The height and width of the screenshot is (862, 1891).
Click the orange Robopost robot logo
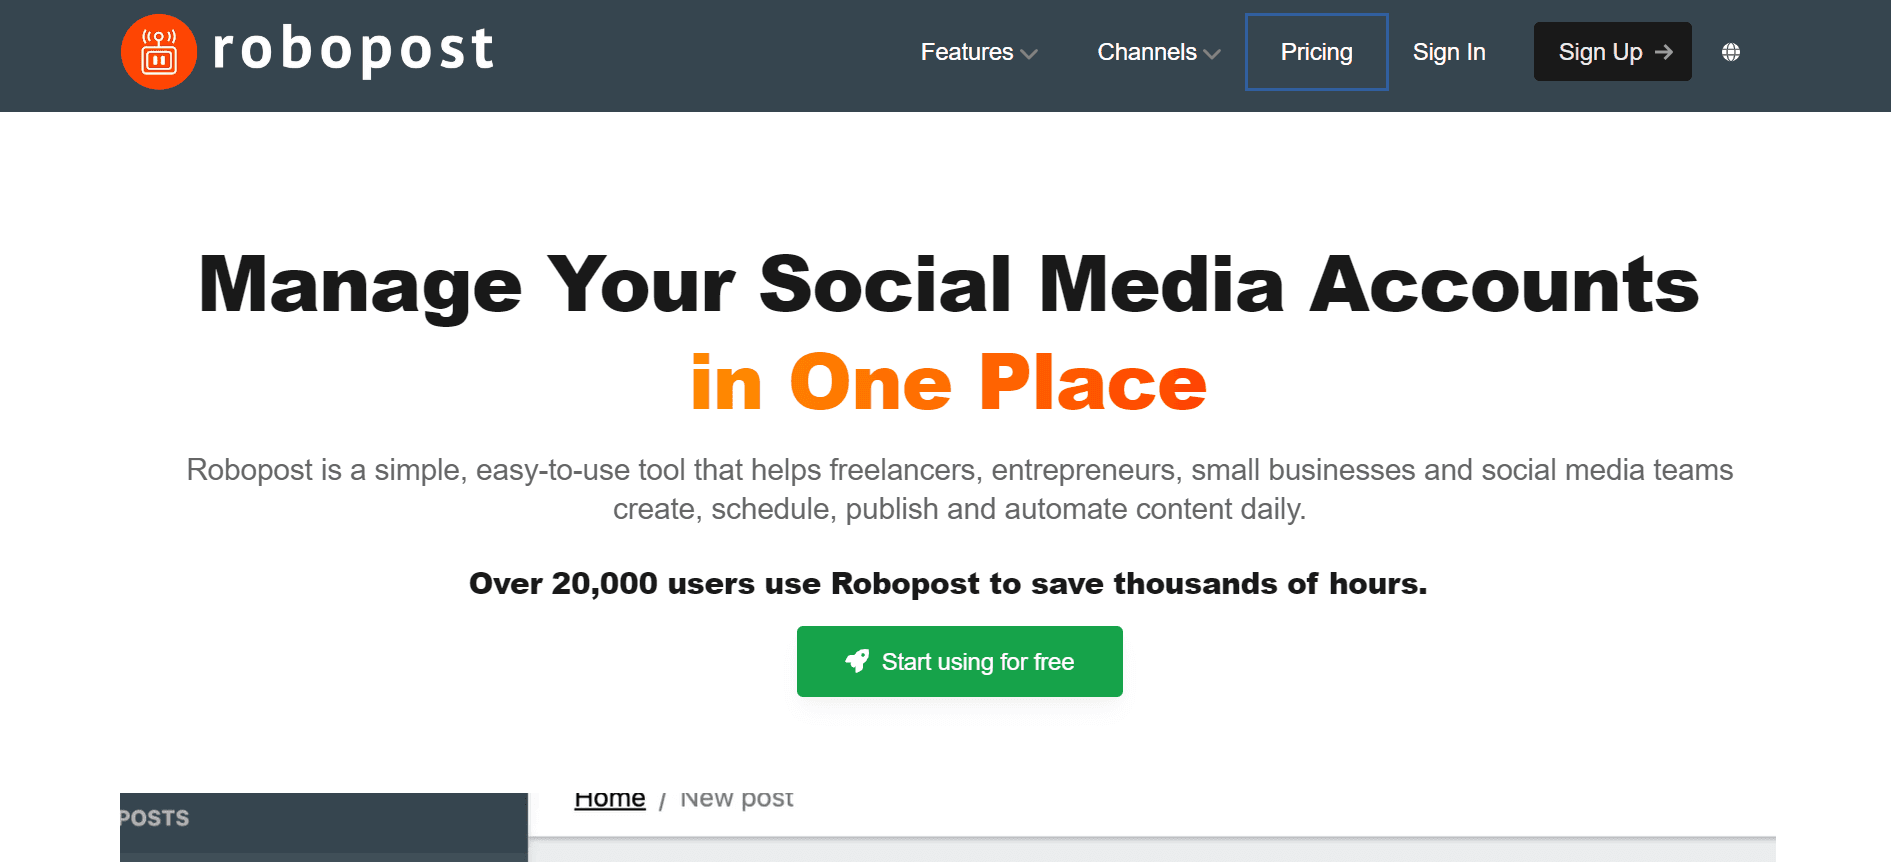click(158, 51)
